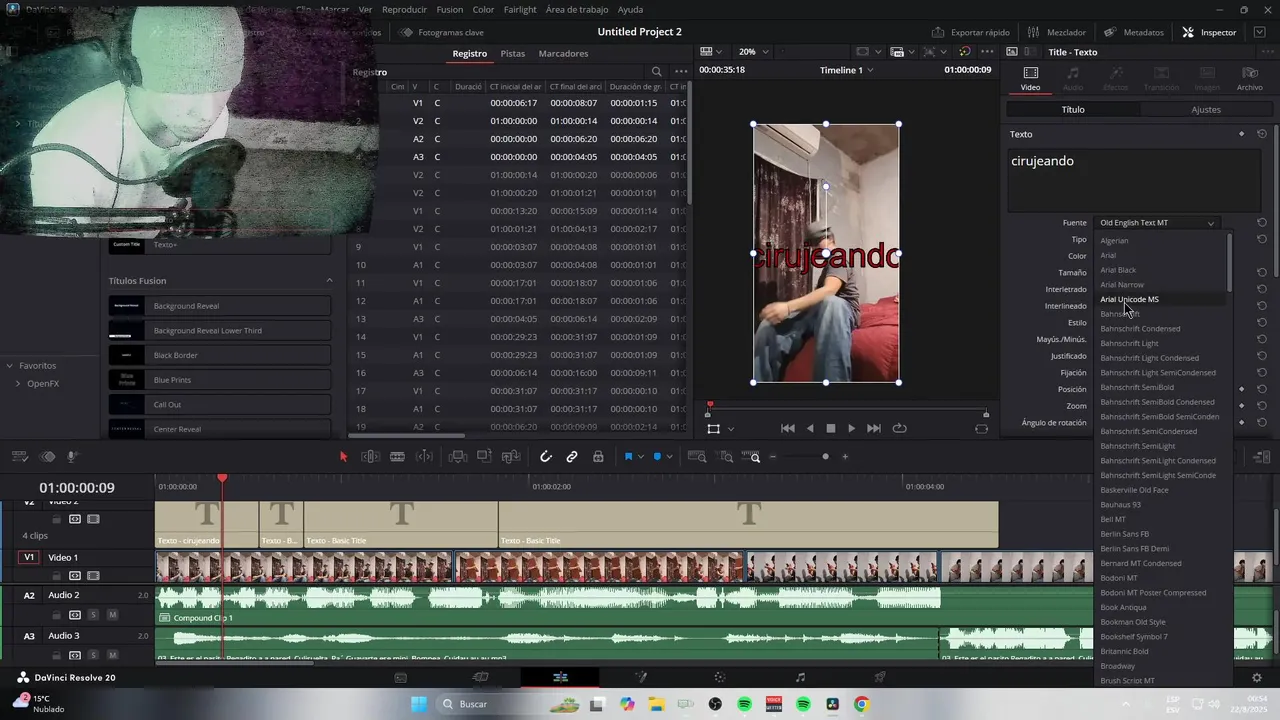Reset the Fuente parameter
This screenshot has height=720, width=1280.
(1262, 223)
